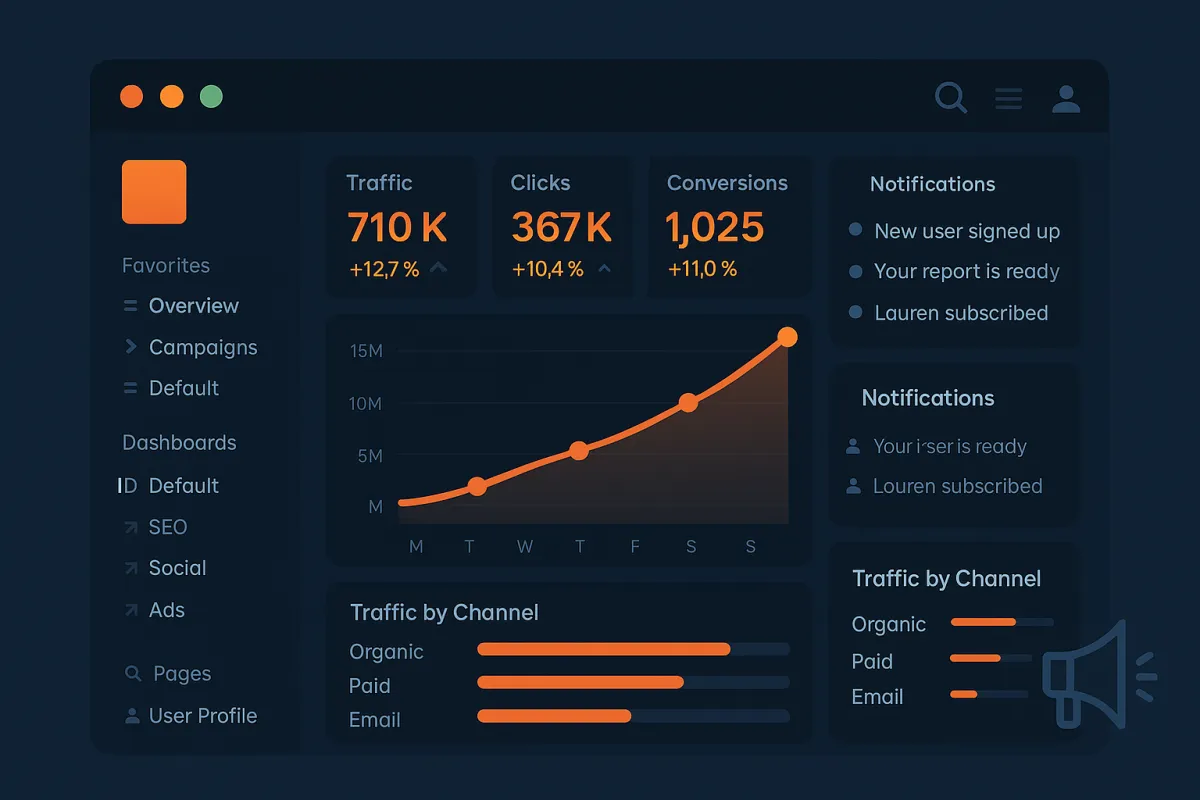This screenshot has height=800, width=1200.
Task: Click the +11,0 % conversions change value
Action: click(x=702, y=269)
